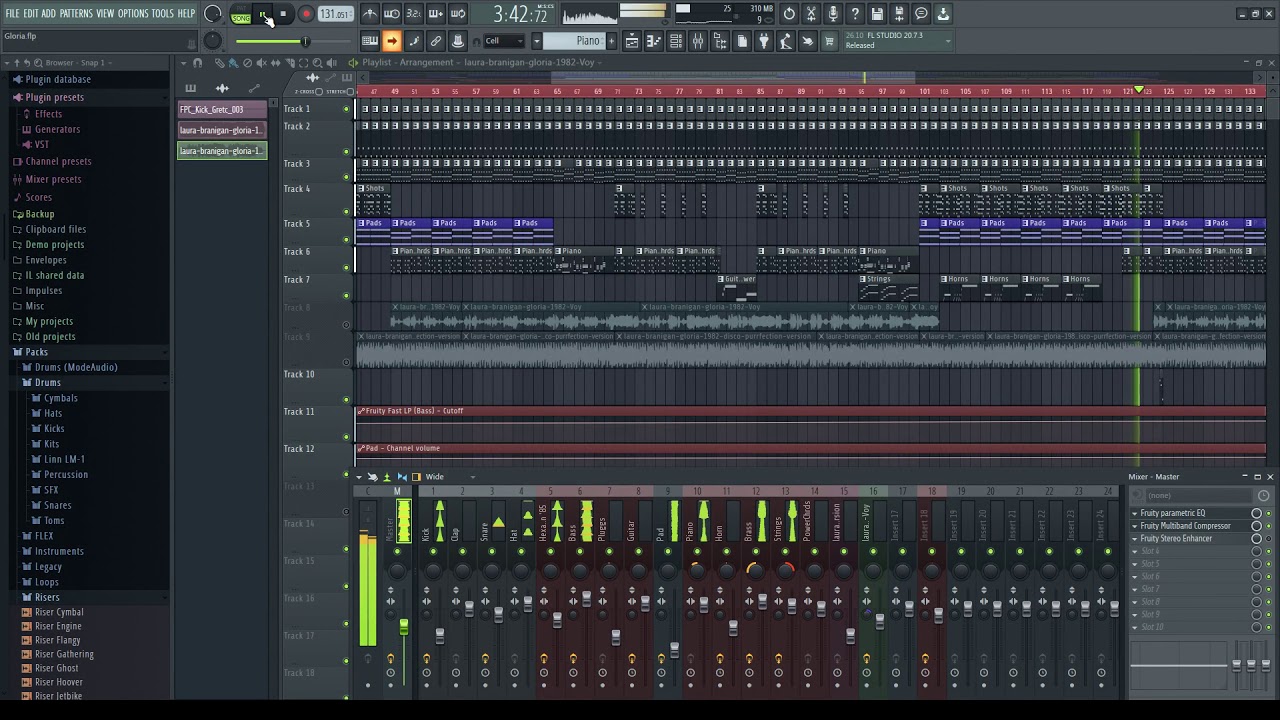Mute the Piano mixer track LED
Image resolution: width=1280 pixels, height=720 pixels.
(696, 552)
